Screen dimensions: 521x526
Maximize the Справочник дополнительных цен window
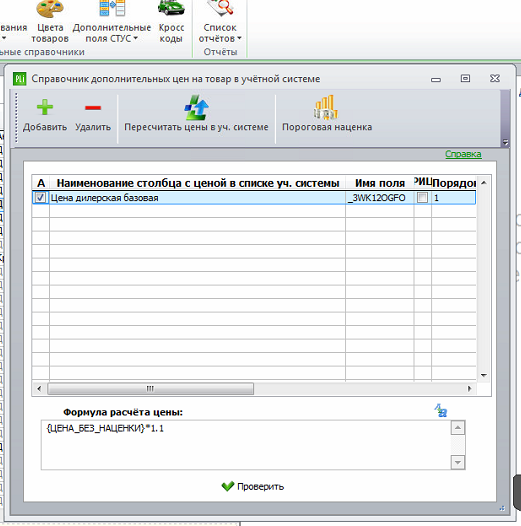point(465,78)
